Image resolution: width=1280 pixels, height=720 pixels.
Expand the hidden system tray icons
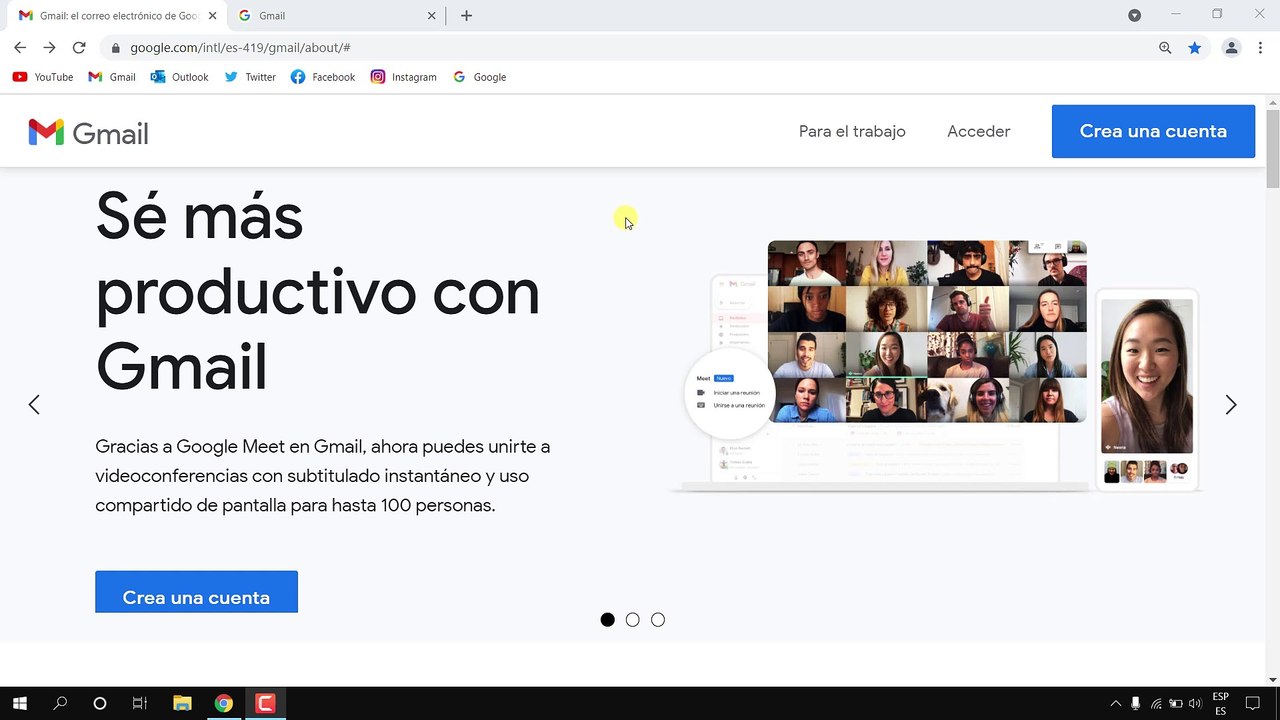point(1115,704)
